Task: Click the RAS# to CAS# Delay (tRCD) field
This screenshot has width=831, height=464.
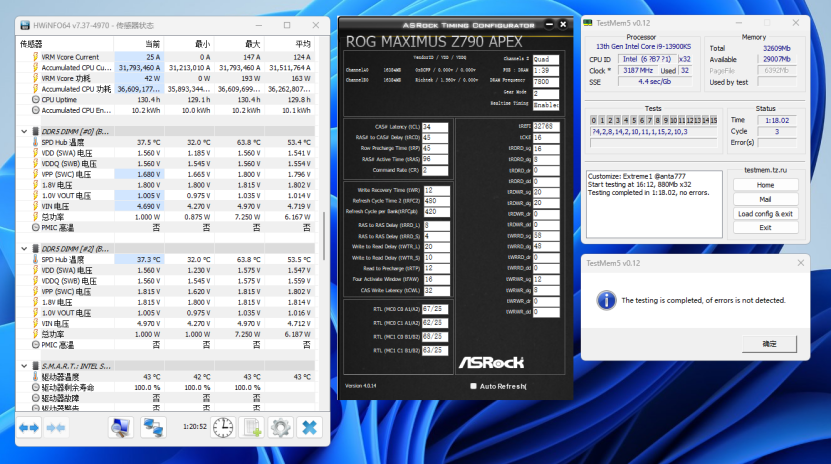Action: (x=435, y=138)
